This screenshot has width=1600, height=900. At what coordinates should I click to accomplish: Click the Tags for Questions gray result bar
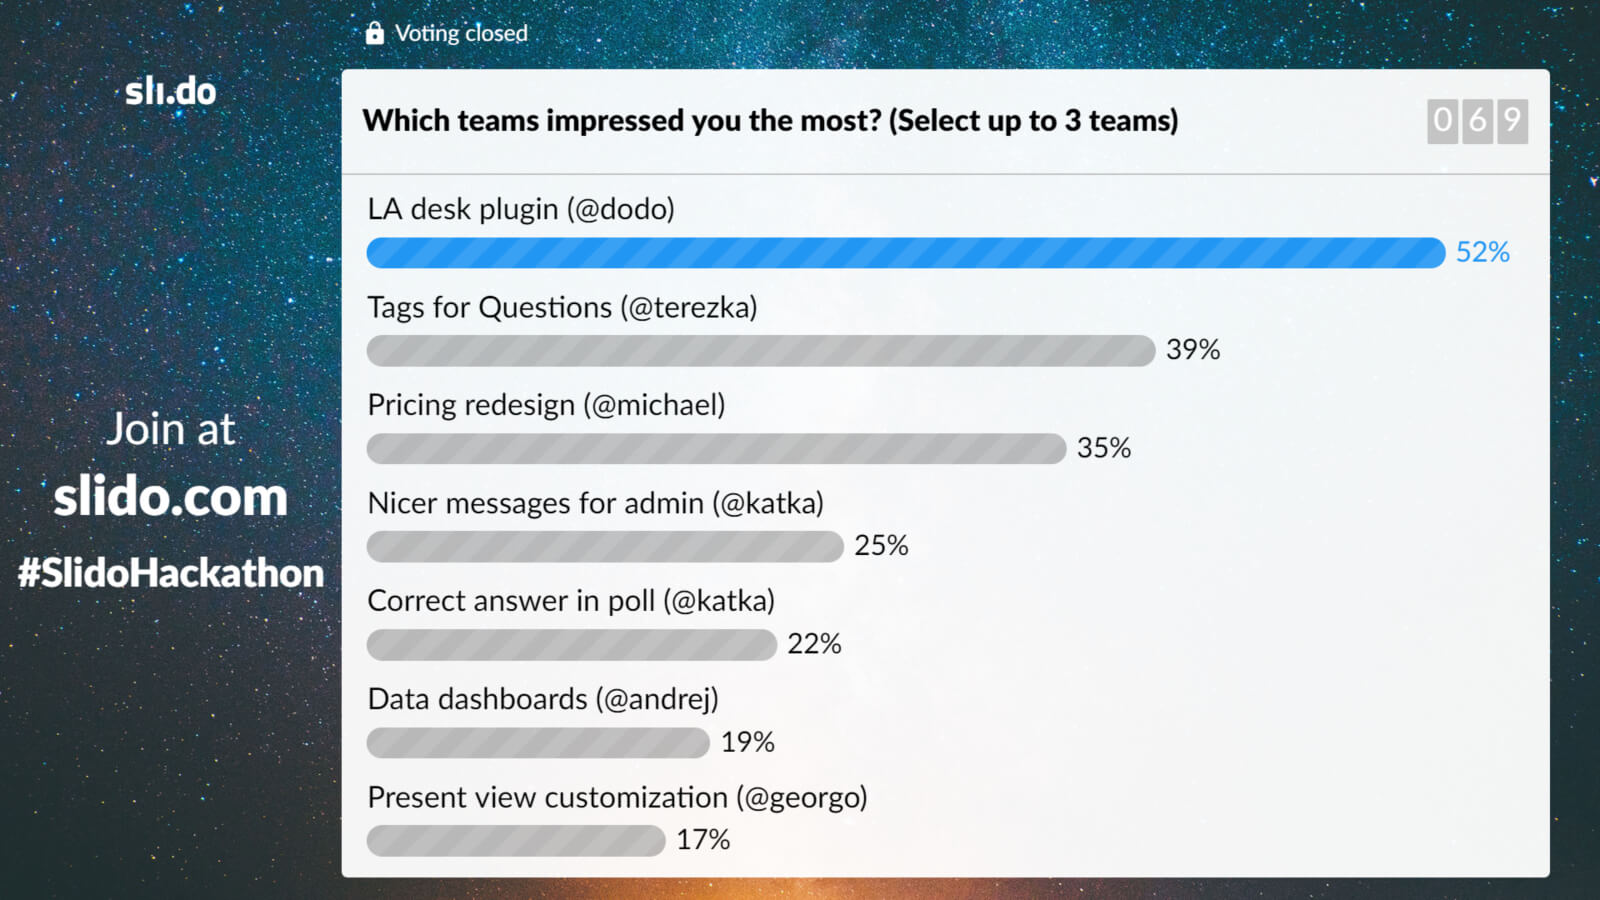(x=760, y=351)
